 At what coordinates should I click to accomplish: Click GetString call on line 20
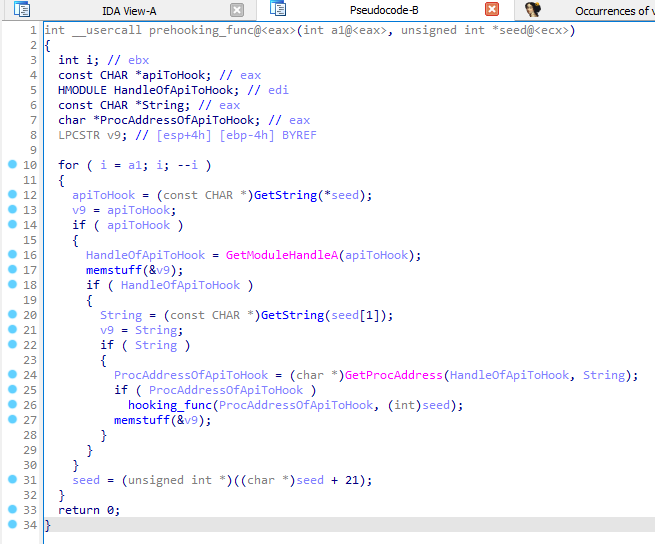tap(292, 315)
